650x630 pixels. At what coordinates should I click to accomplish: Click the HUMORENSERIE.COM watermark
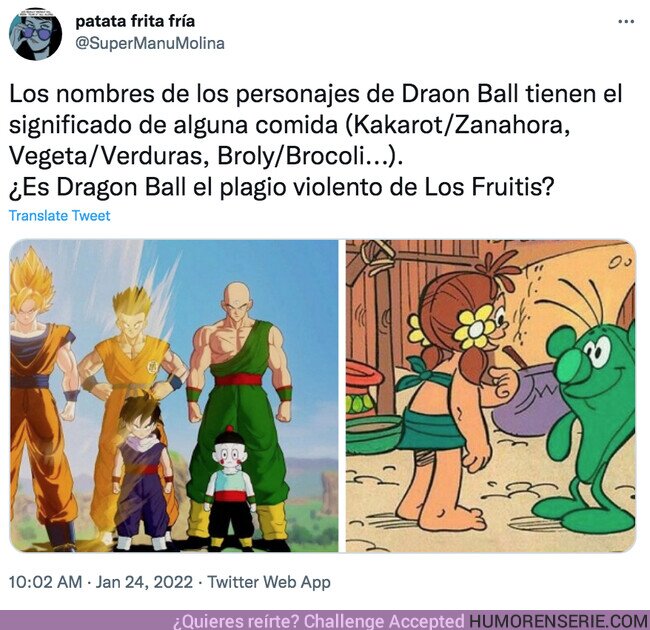pyautogui.click(x=558, y=621)
